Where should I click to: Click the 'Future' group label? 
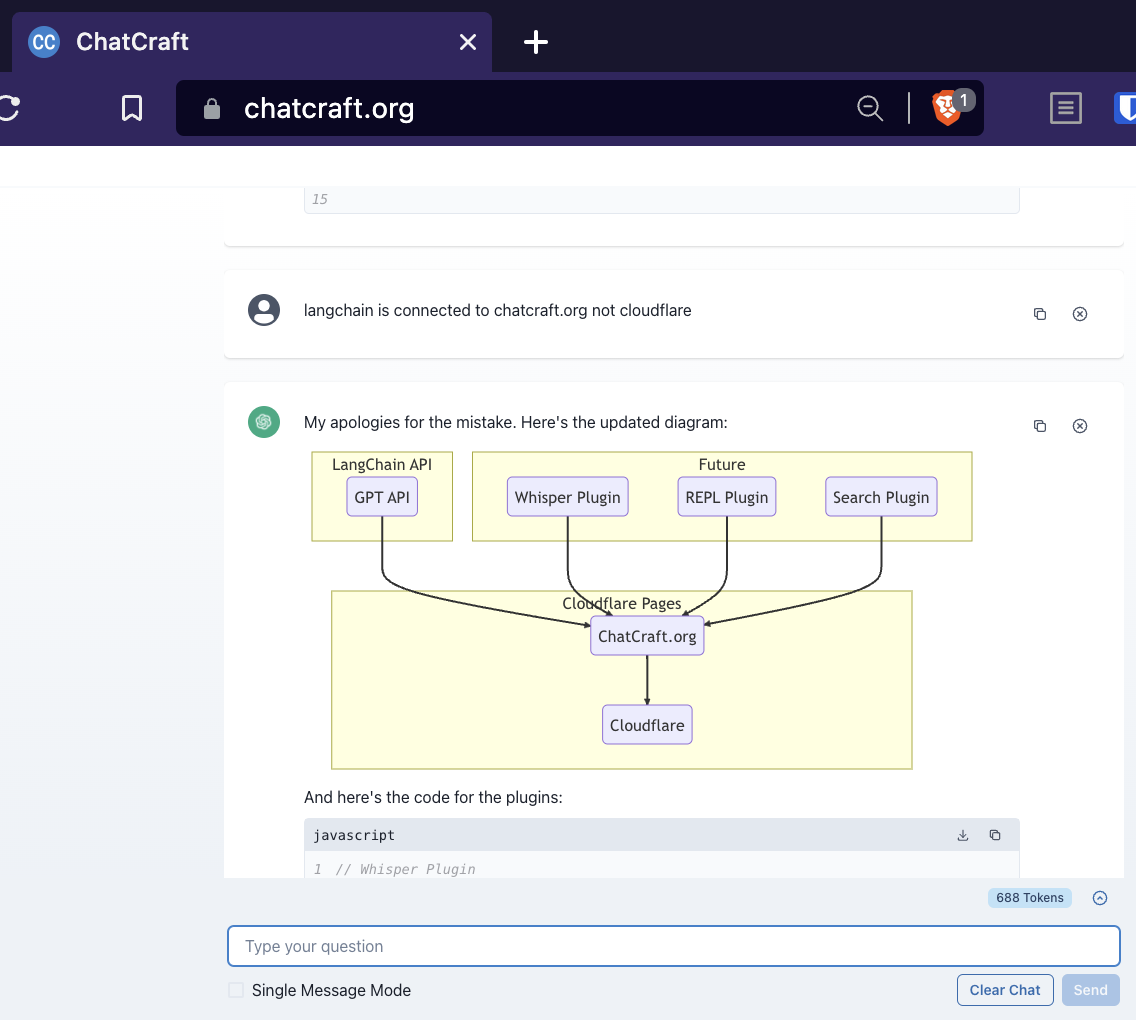tap(722, 464)
